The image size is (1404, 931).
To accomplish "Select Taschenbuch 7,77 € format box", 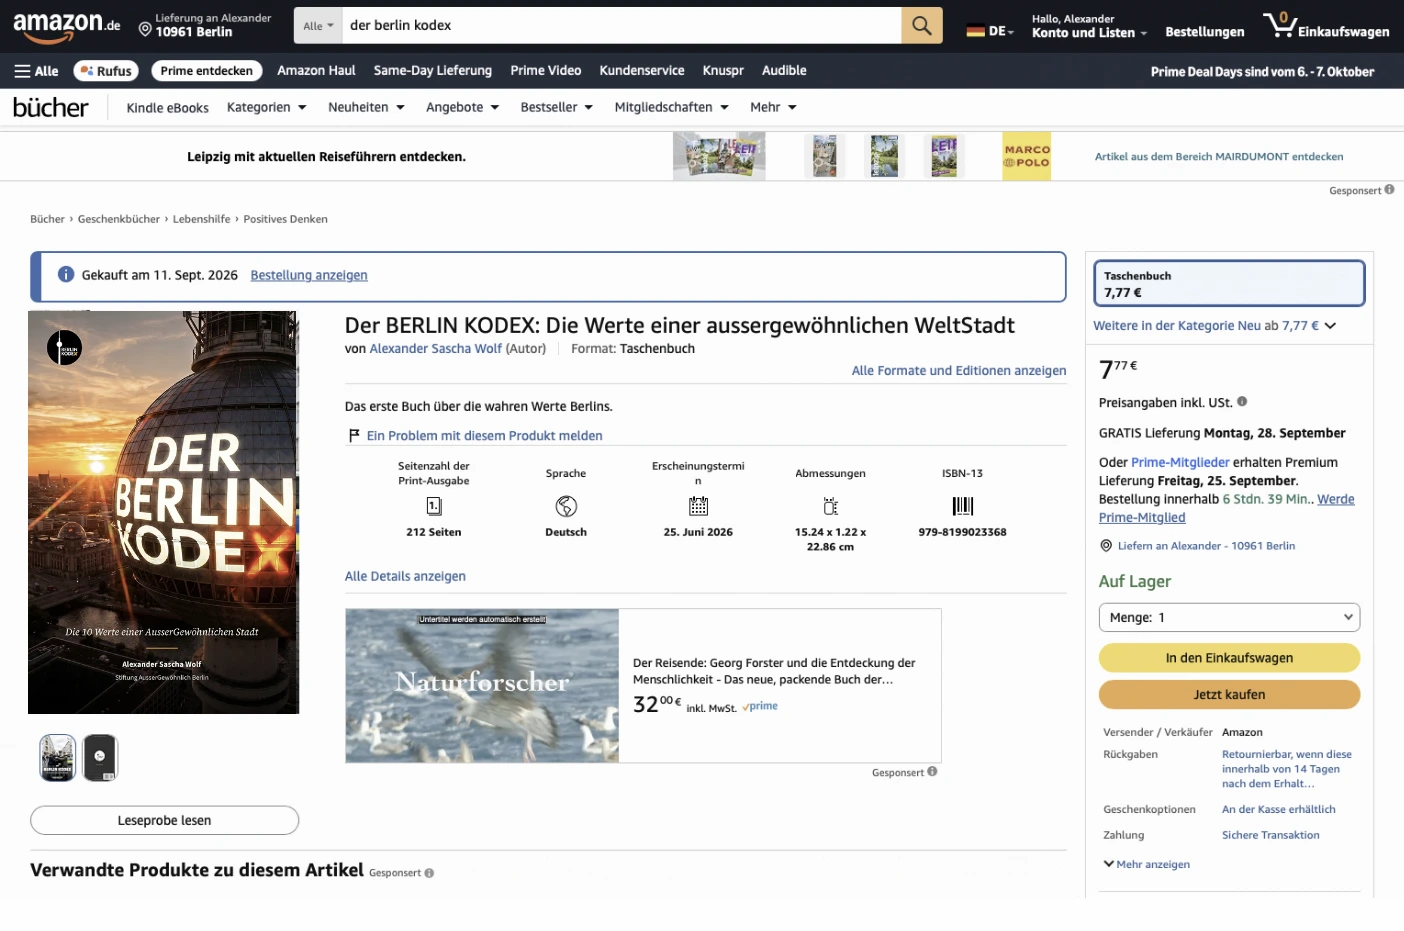I will pyautogui.click(x=1229, y=284).
